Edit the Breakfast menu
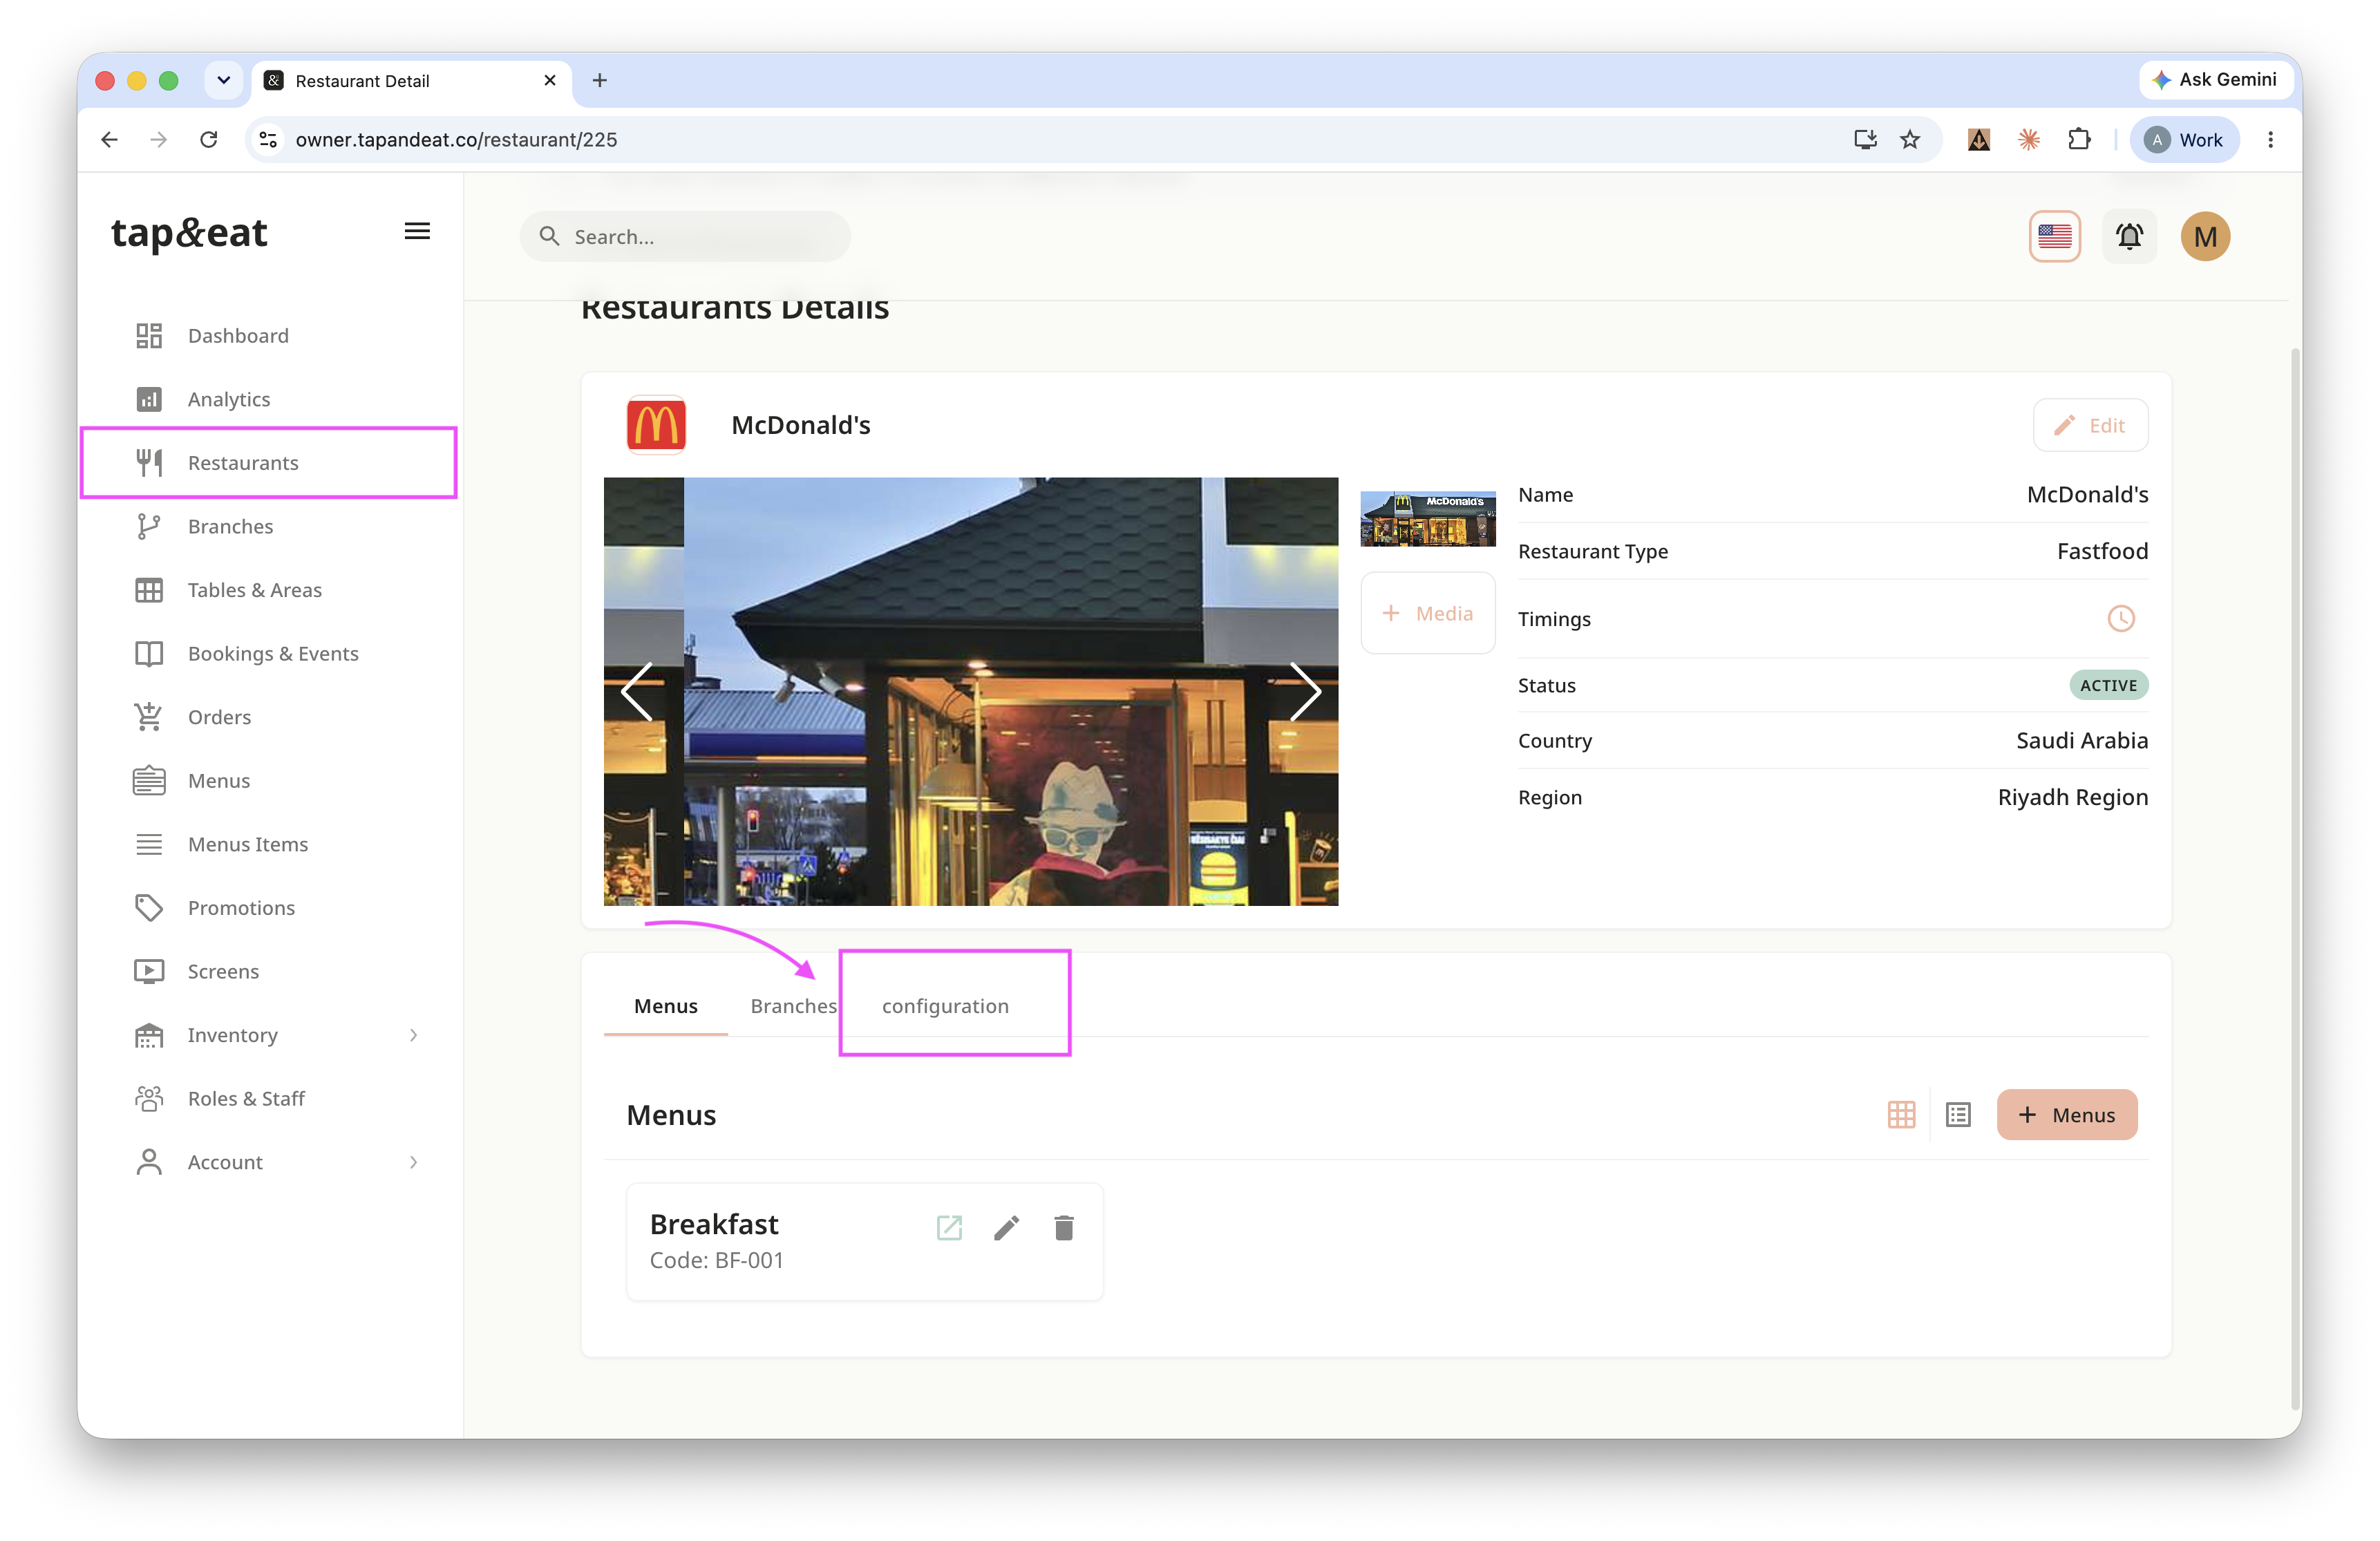2380x1541 pixels. pyautogui.click(x=1006, y=1228)
